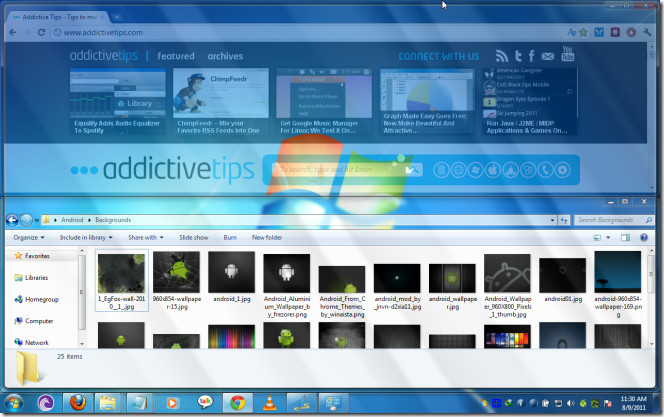Image resolution: width=664 pixels, height=417 pixels.
Task: Open the recent pages dropdown next to forward button
Action: 37,220
